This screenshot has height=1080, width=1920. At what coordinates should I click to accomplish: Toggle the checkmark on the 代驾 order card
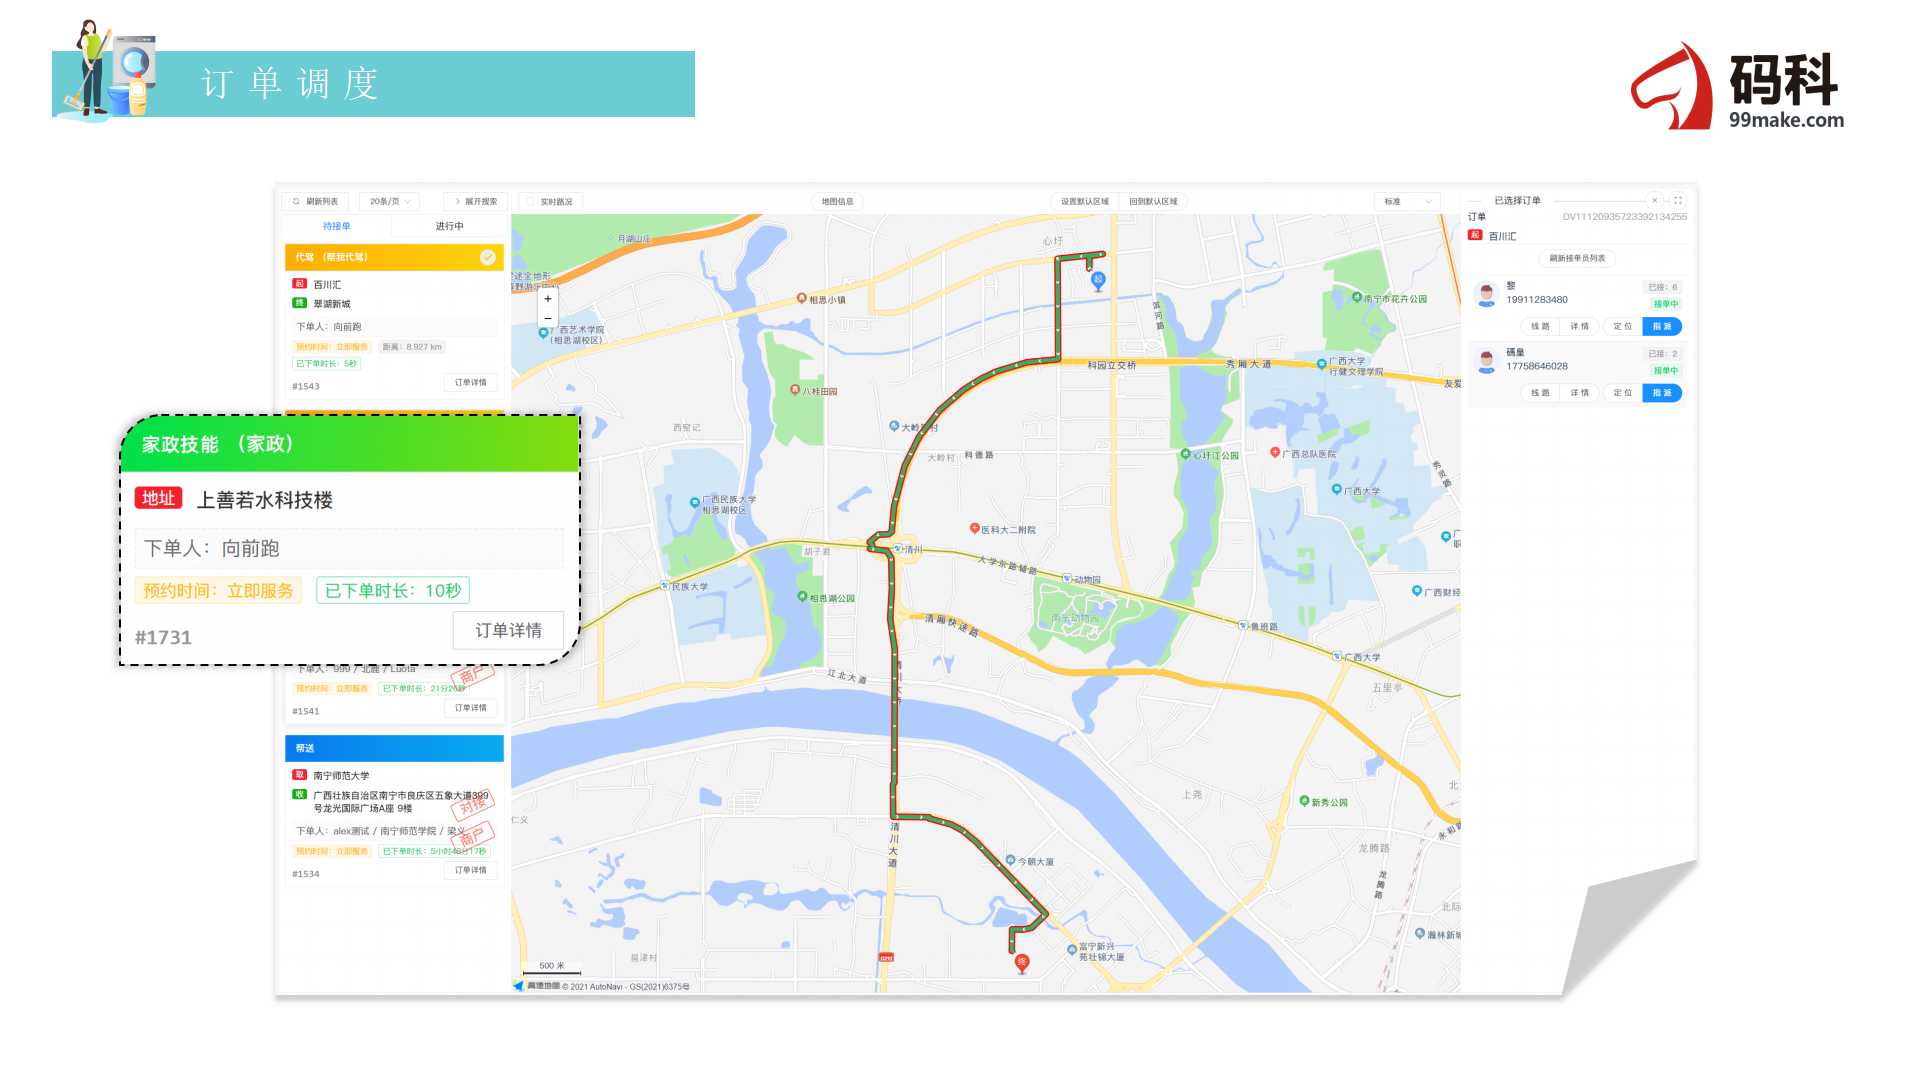coord(487,257)
